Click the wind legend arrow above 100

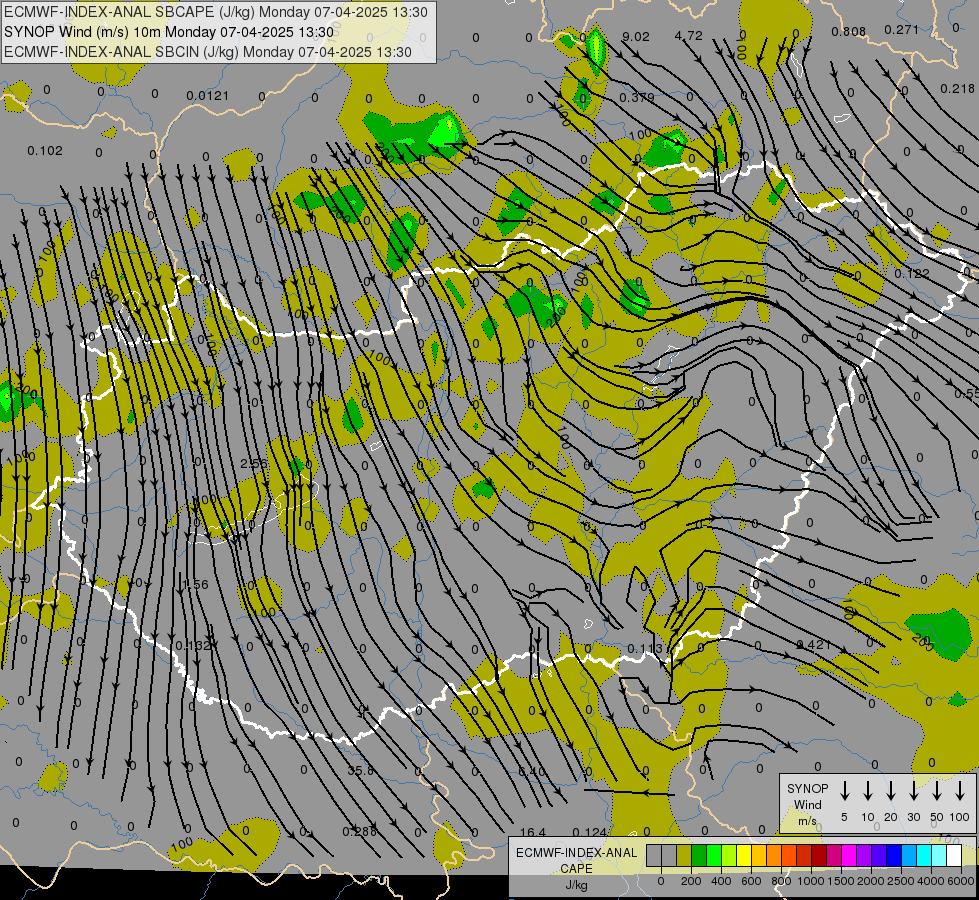[x=960, y=791]
